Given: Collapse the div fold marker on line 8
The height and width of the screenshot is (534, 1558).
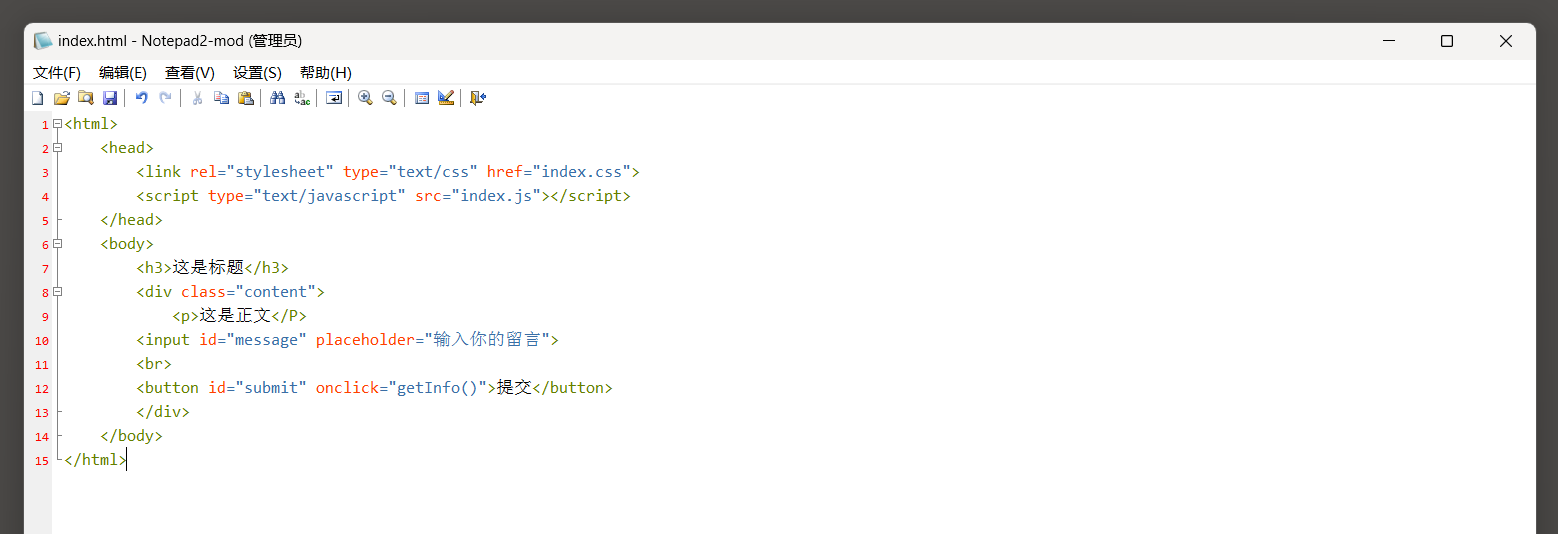Looking at the screenshot, I should click(57, 292).
